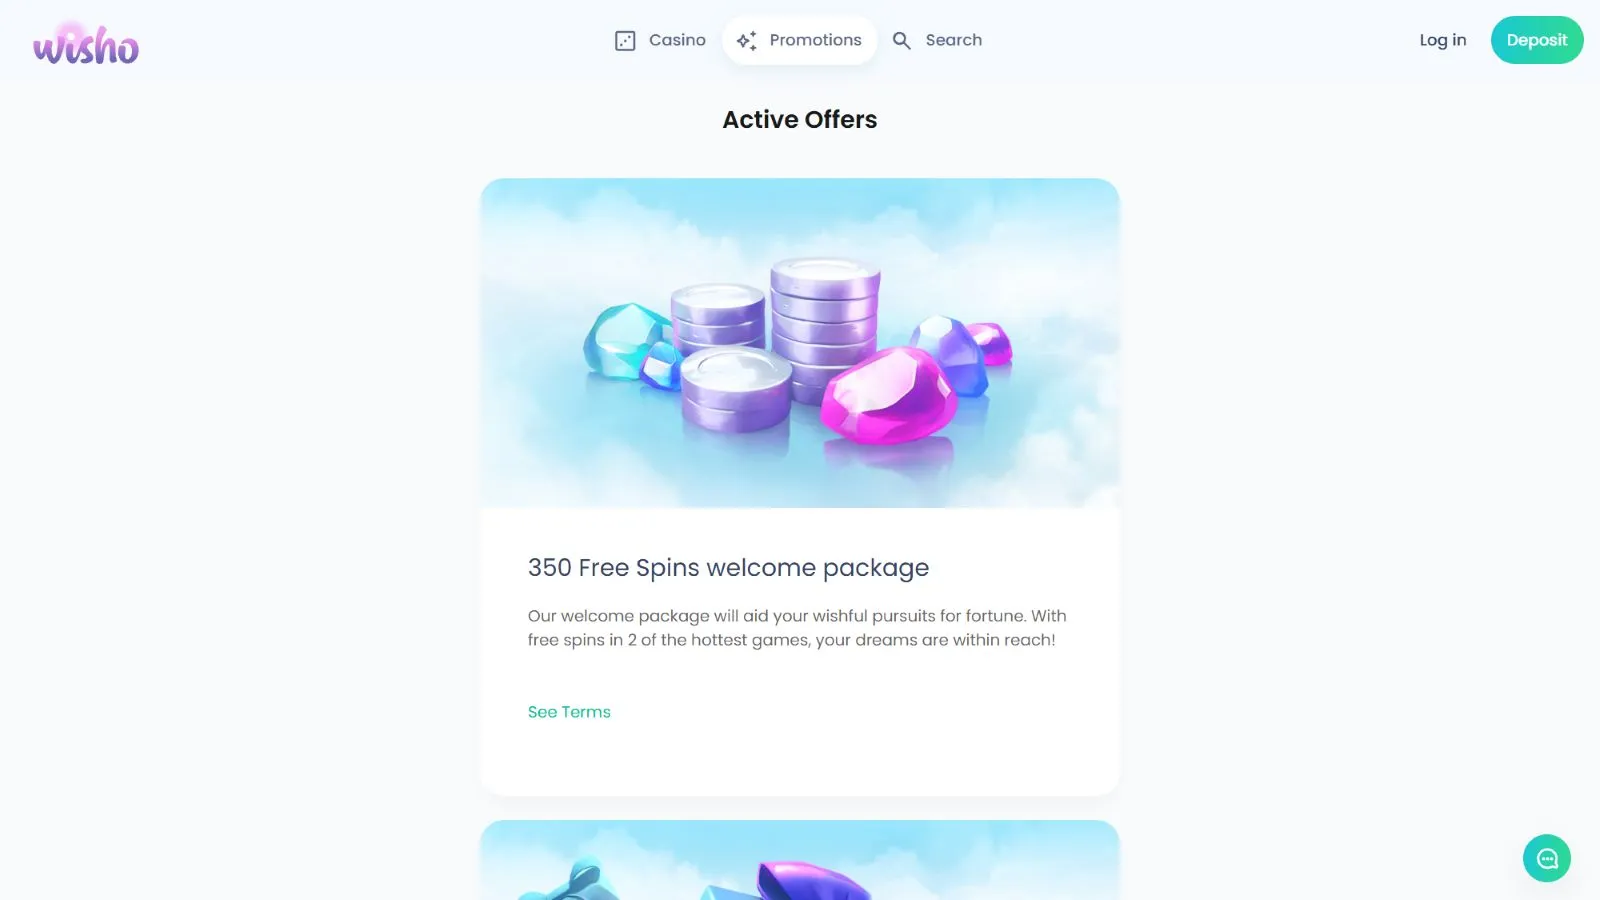The width and height of the screenshot is (1600, 900).
Task: Click the Promotions sparkle icon
Action: pos(747,41)
